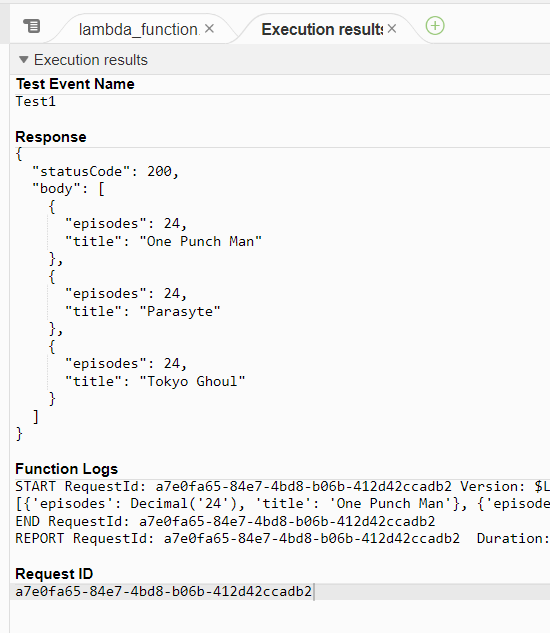Image resolution: width=550 pixels, height=633 pixels.
Task: Collapse the Execution results section
Action: (24, 60)
